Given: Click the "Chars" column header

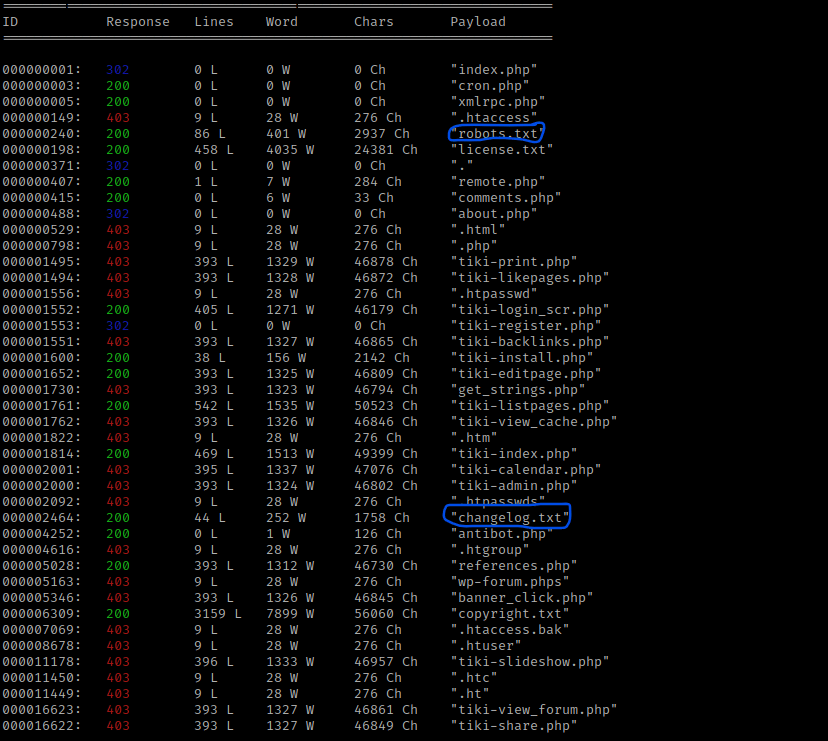Looking at the screenshot, I should [374, 21].
